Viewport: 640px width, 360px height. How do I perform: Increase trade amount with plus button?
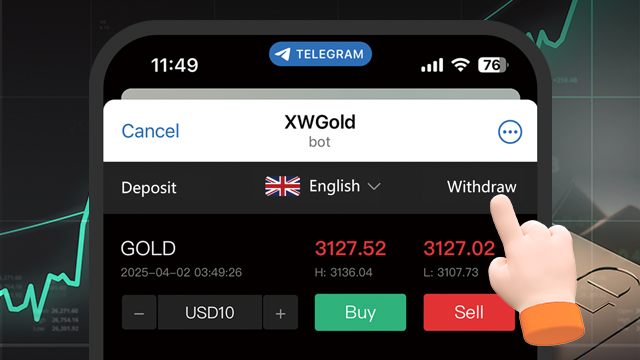[x=280, y=313]
